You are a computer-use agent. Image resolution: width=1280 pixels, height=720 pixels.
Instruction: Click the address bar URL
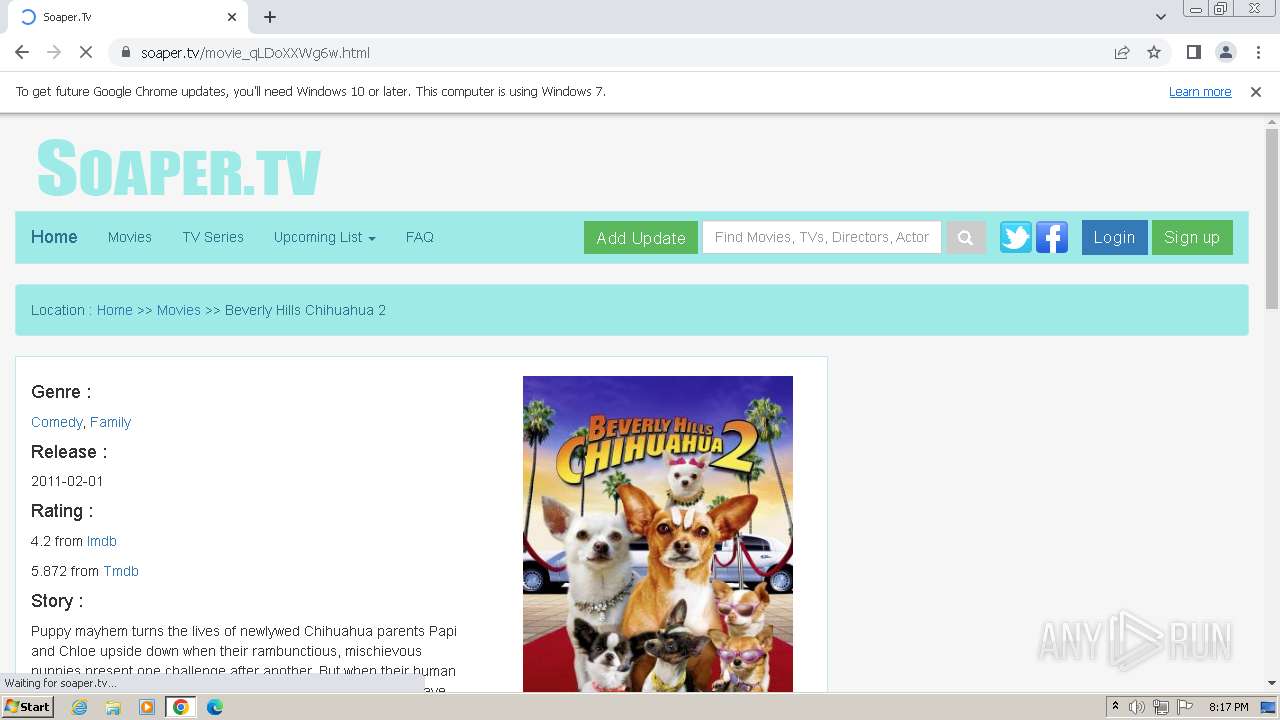tap(255, 53)
